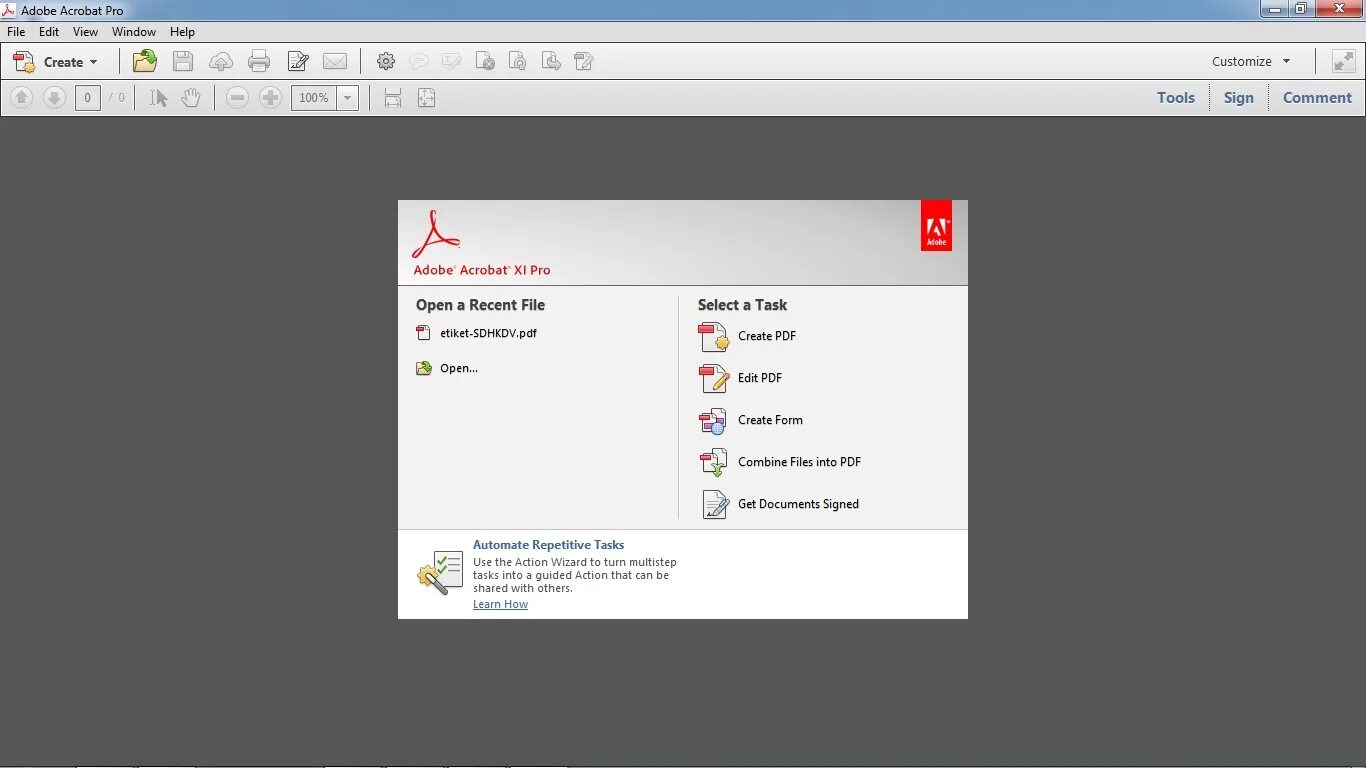Click the folder icon beside Open...
The width and height of the screenshot is (1366, 768).
424,368
